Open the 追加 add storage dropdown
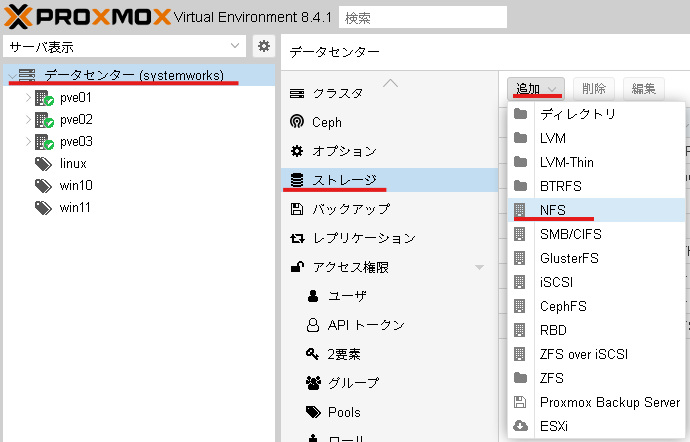This screenshot has height=442, width=690. click(x=536, y=88)
